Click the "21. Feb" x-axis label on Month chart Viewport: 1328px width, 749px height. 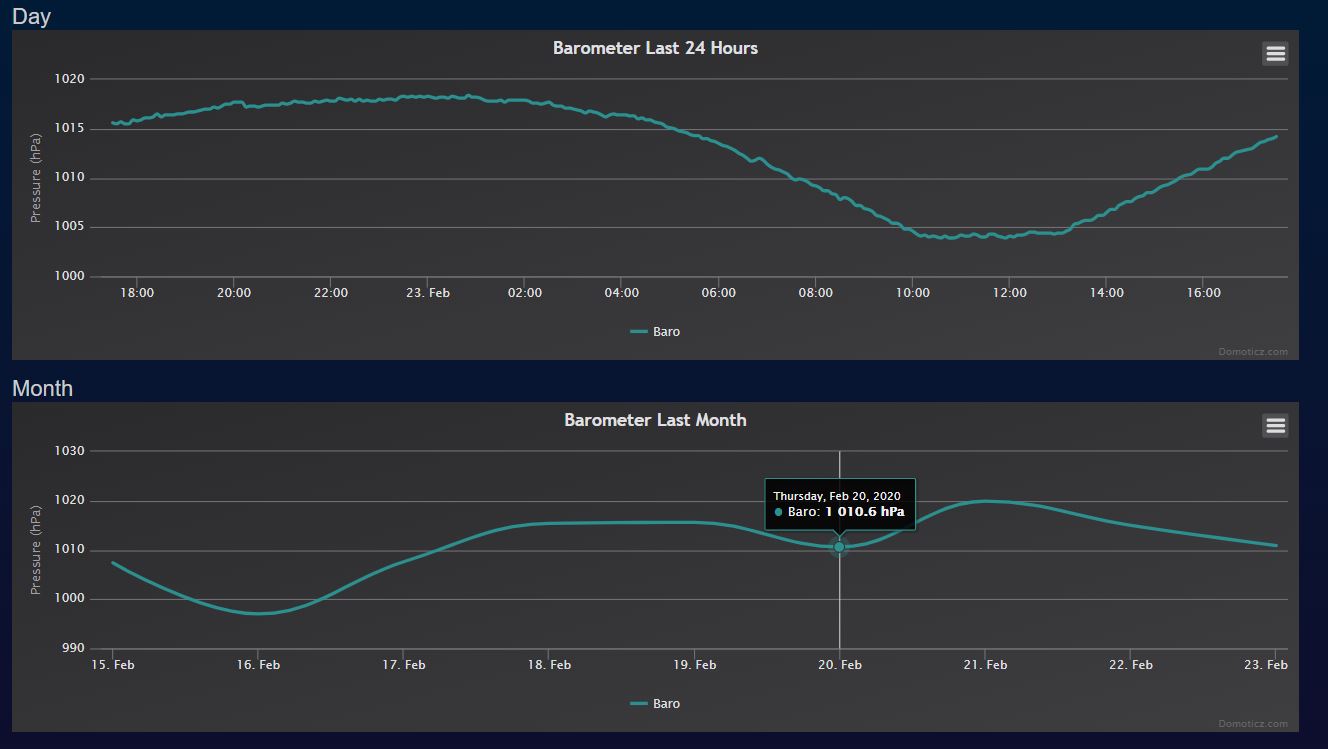985,665
